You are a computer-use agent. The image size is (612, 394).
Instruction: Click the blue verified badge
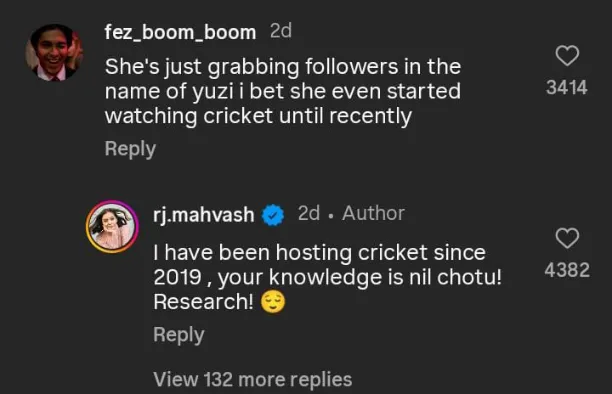(x=273, y=215)
